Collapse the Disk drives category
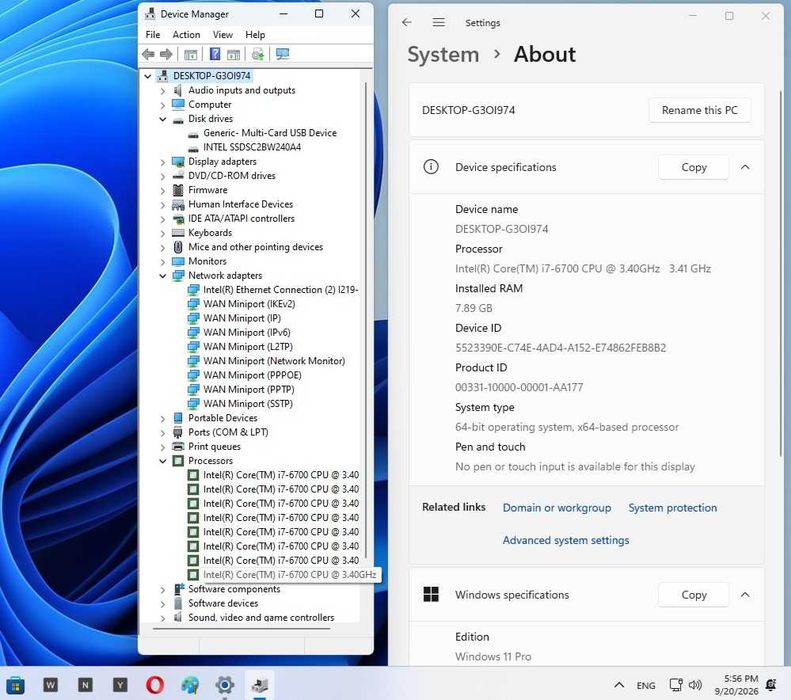 [x=162, y=119]
